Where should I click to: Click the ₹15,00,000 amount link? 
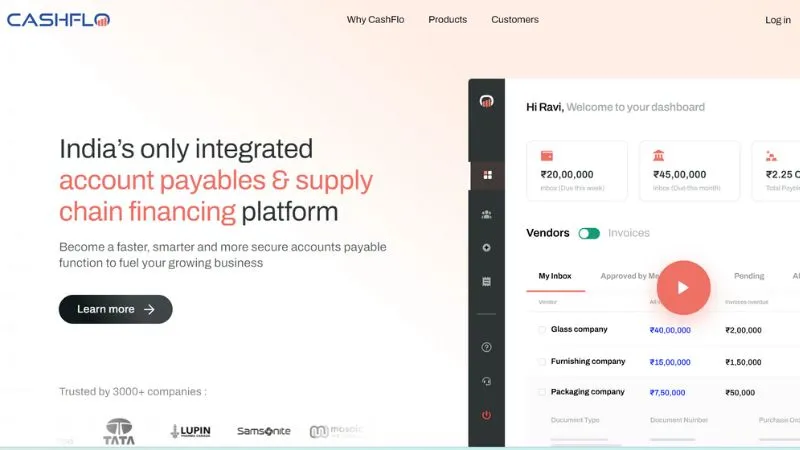[x=670, y=362]
